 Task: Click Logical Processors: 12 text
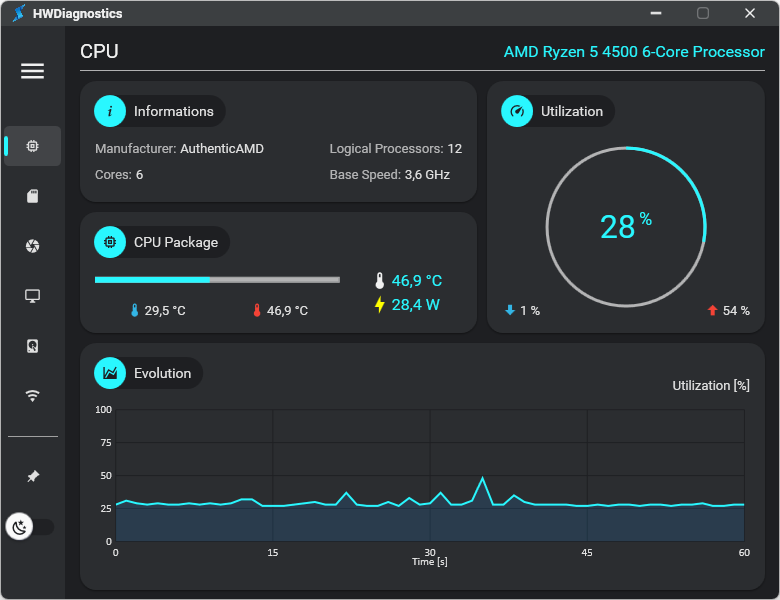(x=396, y=149)
